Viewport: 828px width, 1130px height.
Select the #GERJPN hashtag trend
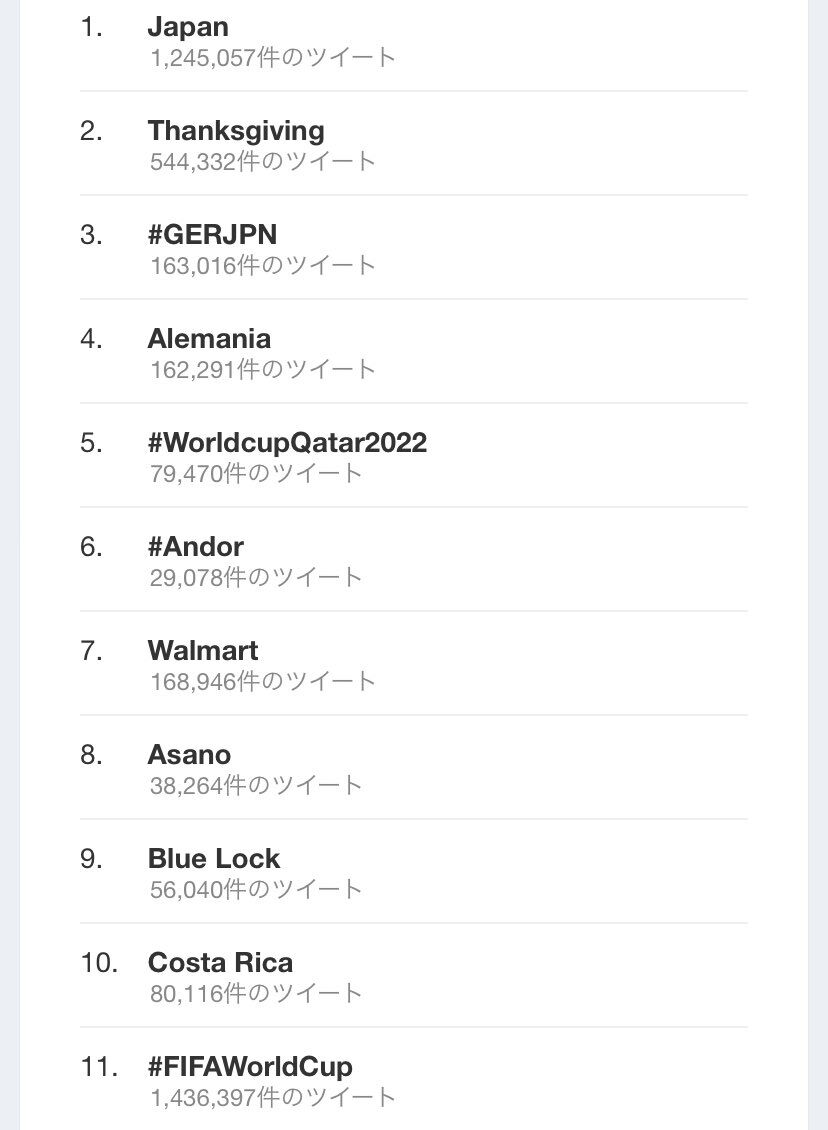click(x=212, y=235)
